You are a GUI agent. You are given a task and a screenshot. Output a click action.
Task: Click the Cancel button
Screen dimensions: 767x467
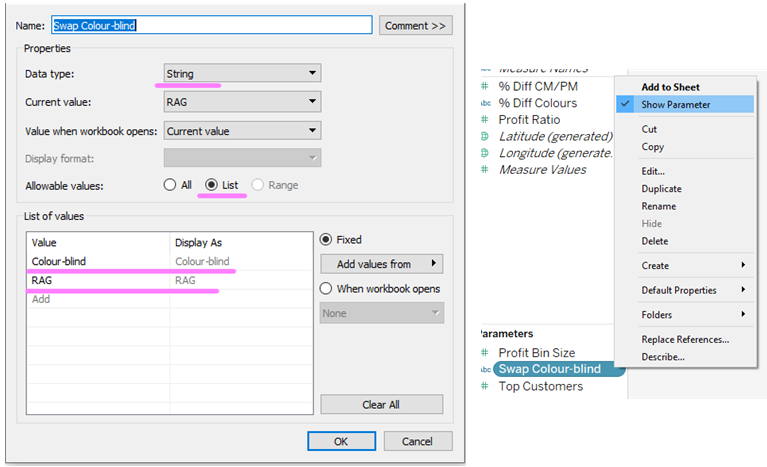click(418, 441)
